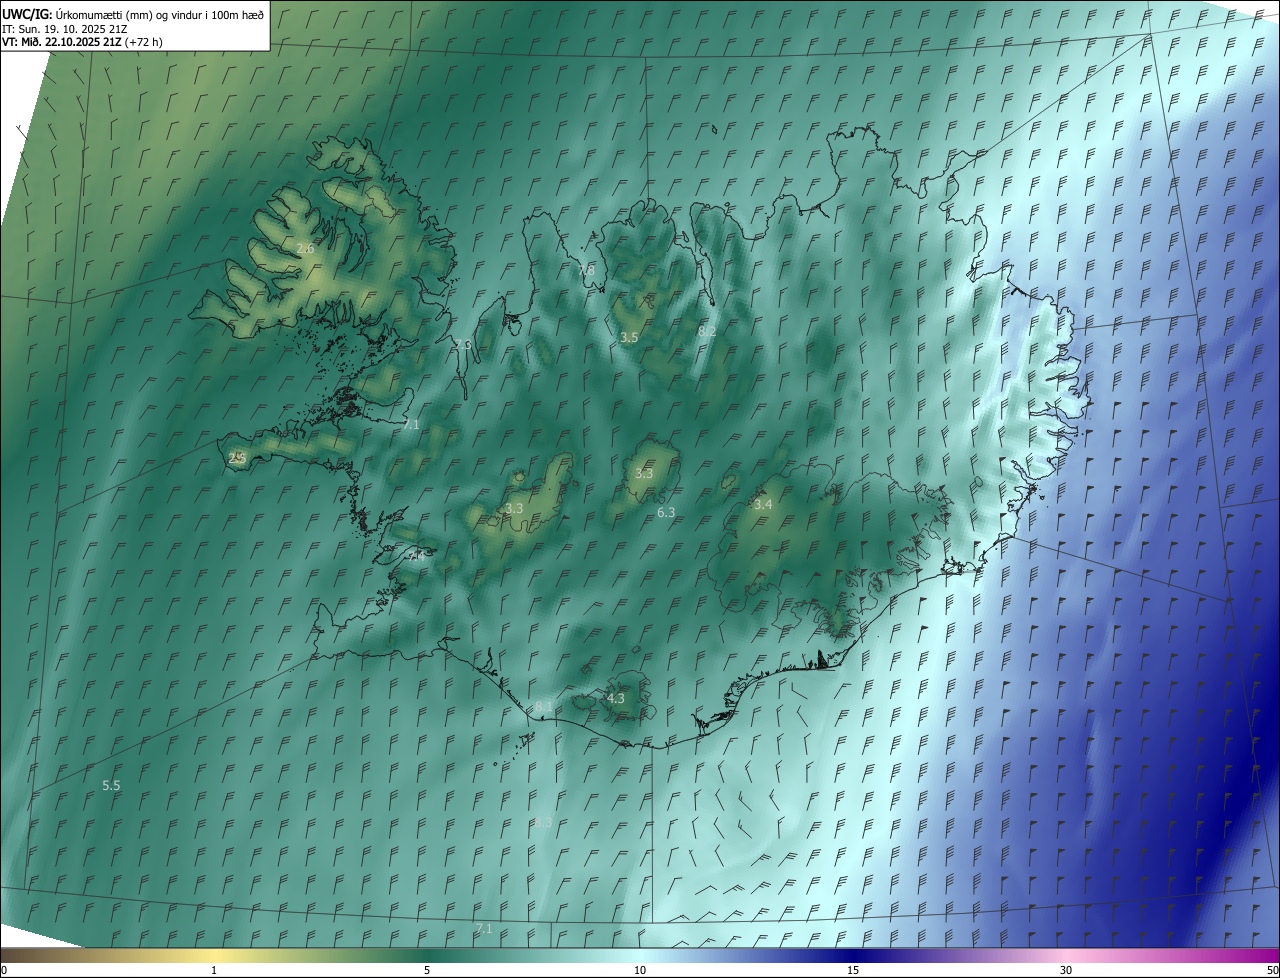Screen dimensions: 1280x978
Task: Click the 5 tick on the color scale
Action: pyautogui.click(x=427, y=970)
